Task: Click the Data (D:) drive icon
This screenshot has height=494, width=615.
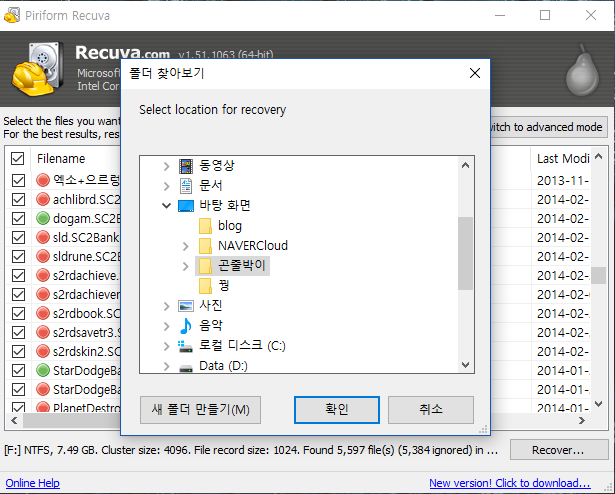Action: 186,367
